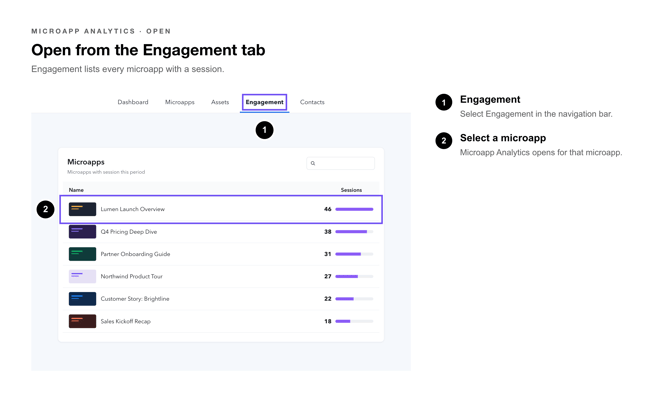Select the Lumen Launch Overview name

click(x=132, y=209)
